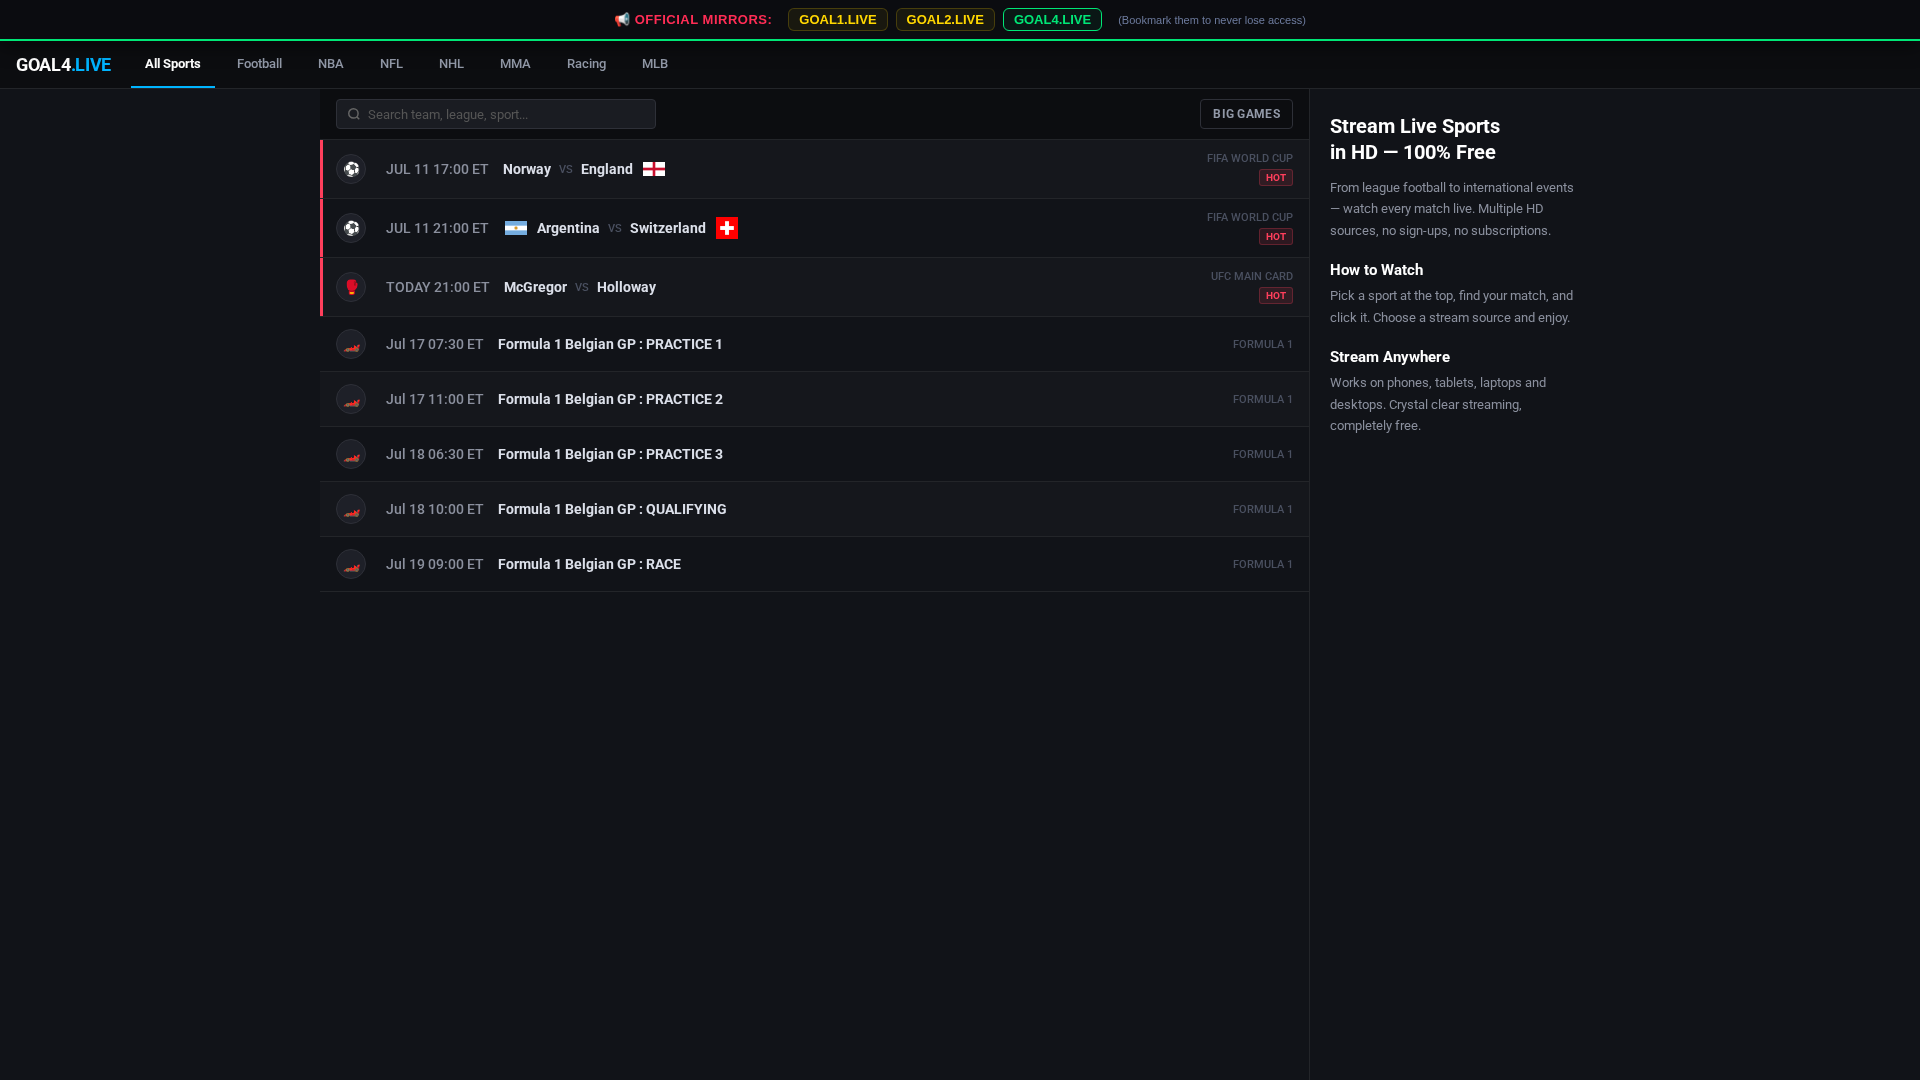Click the boxing glove icon for McGregor vs Holloway
The width and height of the screenshot is (1920, 1080).
[351, 287]
